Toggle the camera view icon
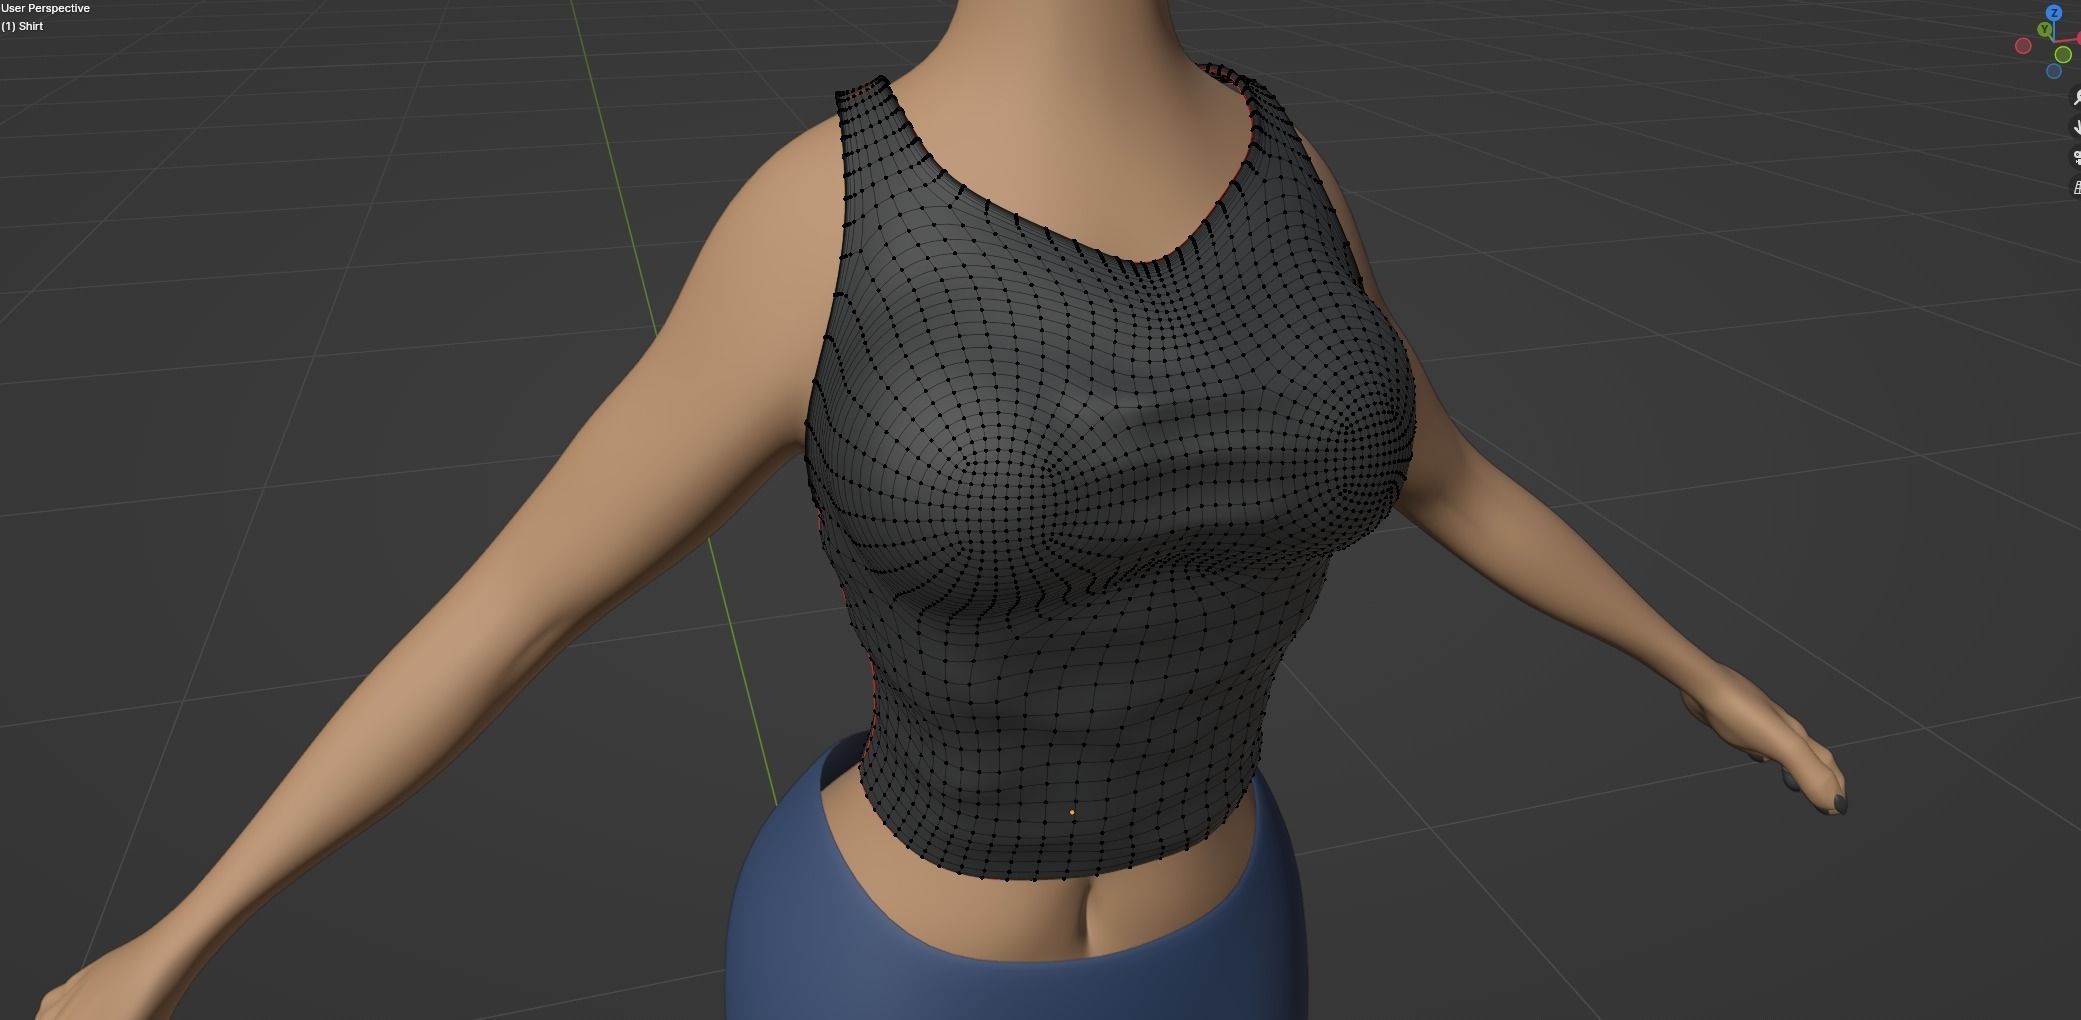 2076,157
